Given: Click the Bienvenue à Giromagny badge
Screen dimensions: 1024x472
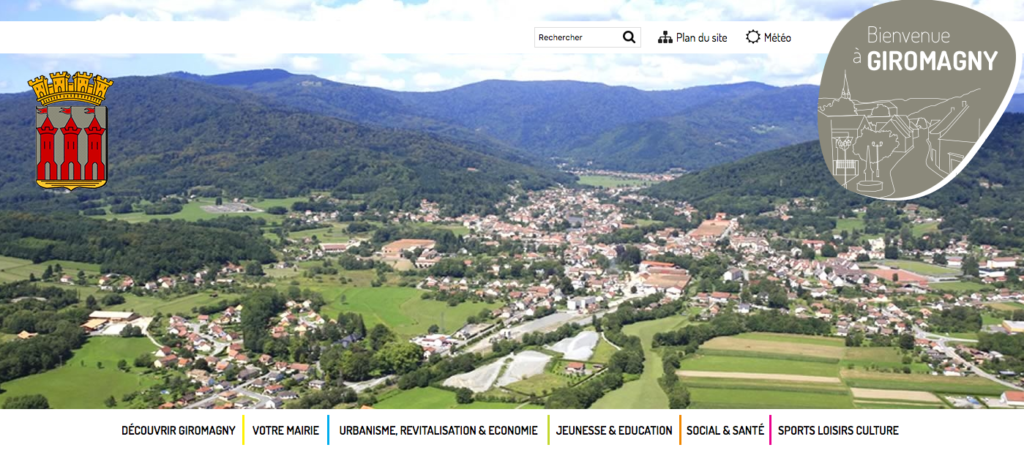Looking at the screenshot, I should coord(918,99).
